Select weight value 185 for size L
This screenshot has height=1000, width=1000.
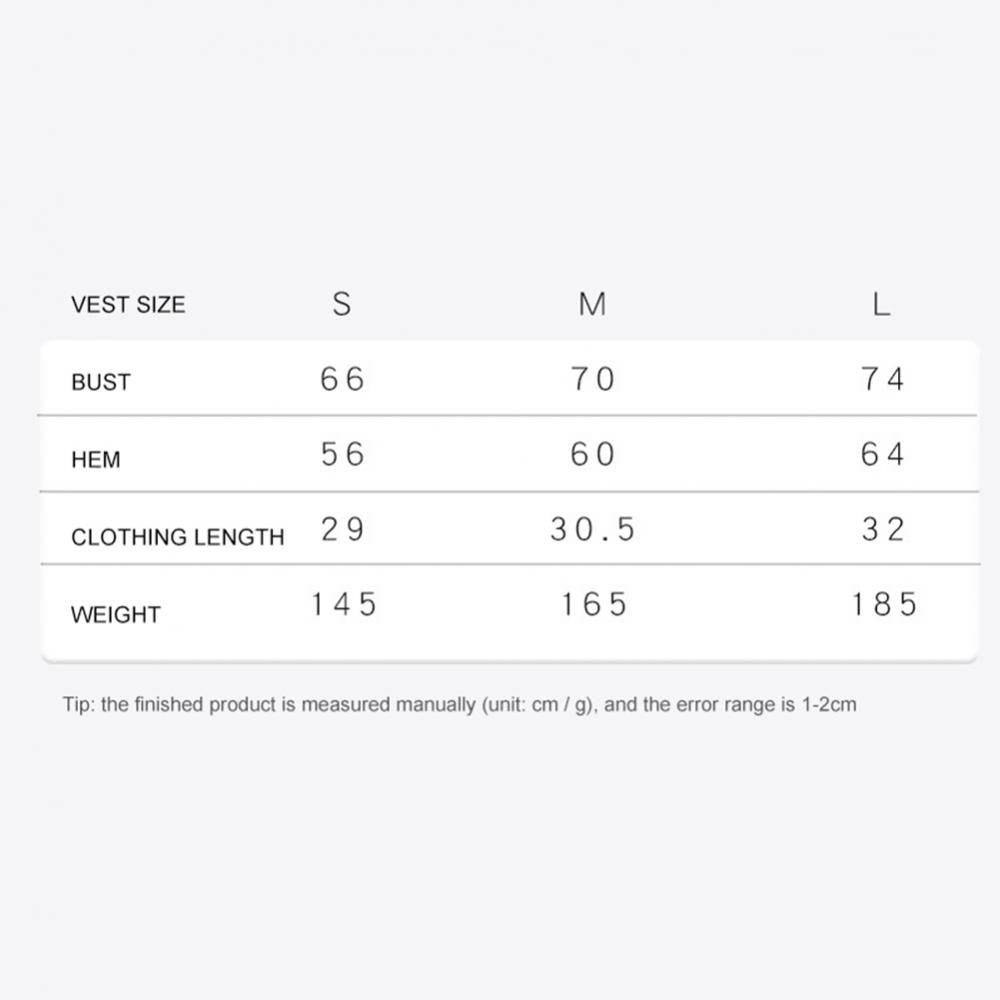tap(884, 605)
